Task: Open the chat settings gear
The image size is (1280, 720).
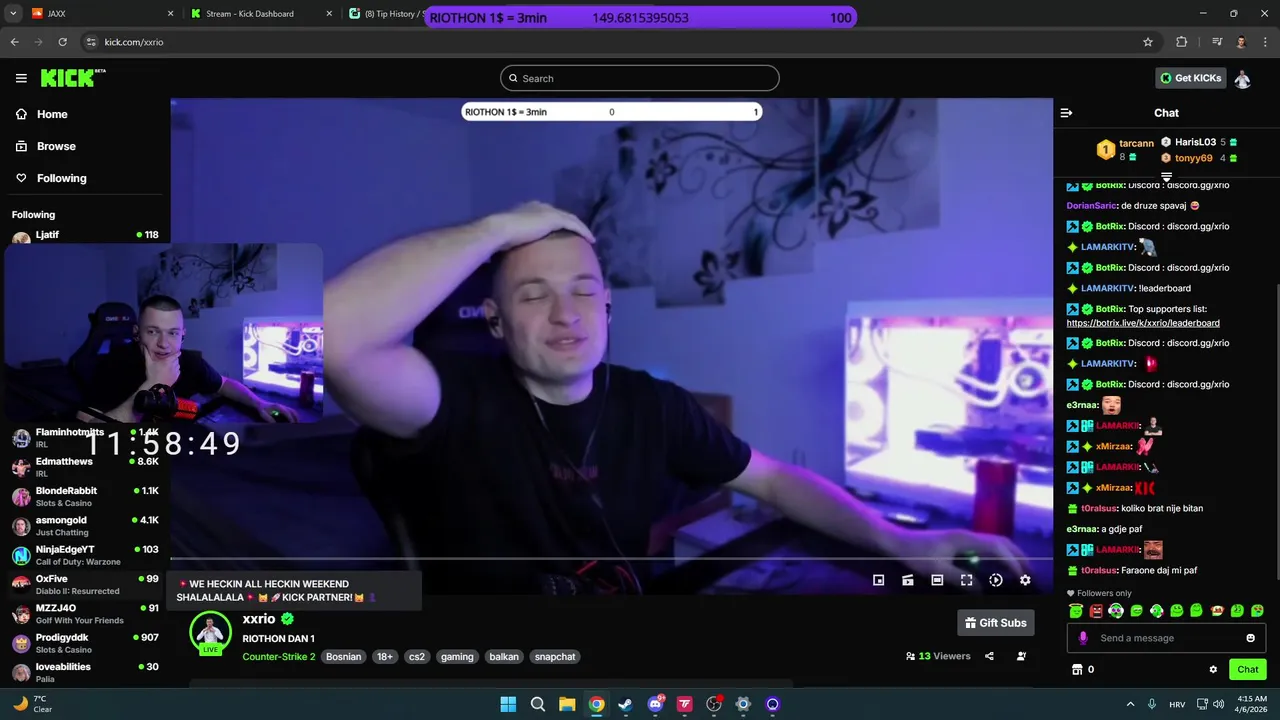Action: click(x=1213, y=670)
